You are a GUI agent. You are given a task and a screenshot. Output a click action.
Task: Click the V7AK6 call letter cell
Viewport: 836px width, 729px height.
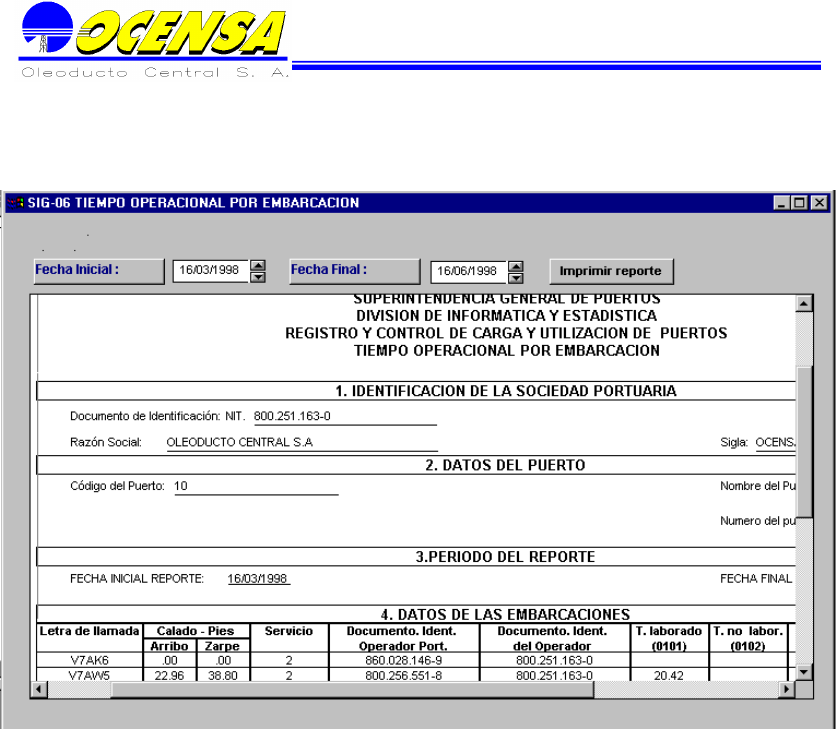point(90,660)
